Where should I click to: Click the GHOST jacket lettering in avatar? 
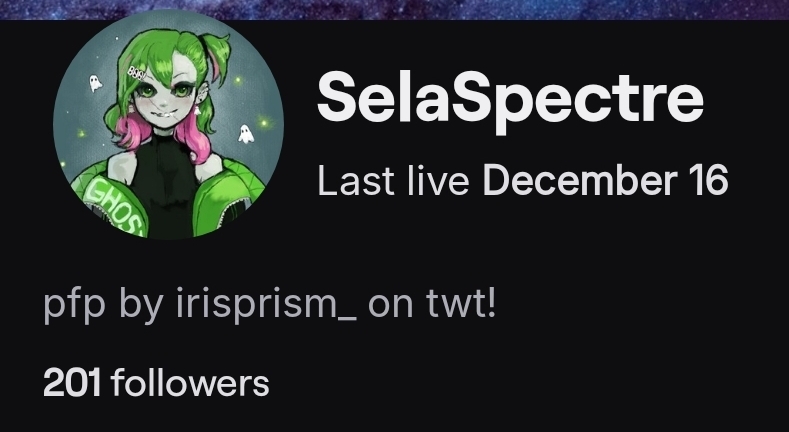(x=117, y=205)
